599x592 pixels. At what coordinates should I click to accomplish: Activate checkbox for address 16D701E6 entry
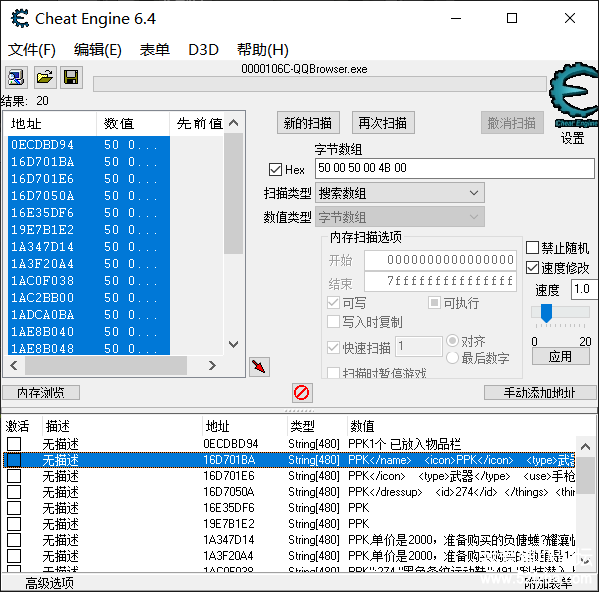click(14, 476)
